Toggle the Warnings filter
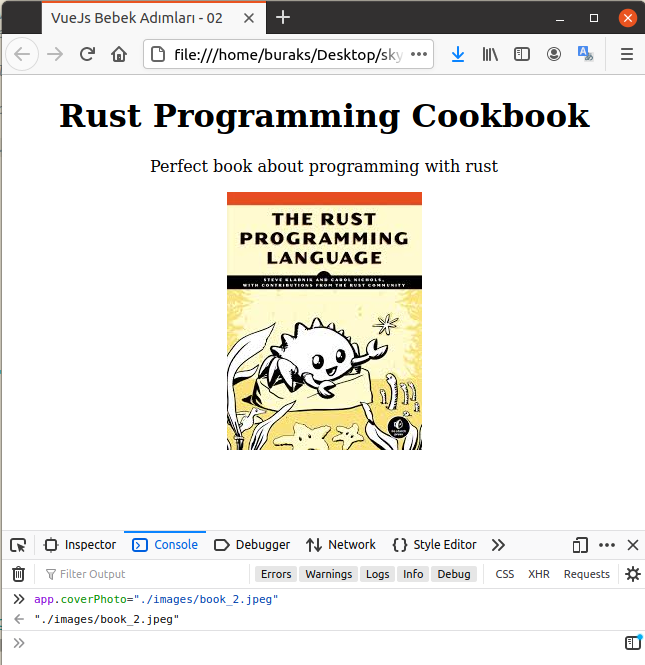645x665 pixels. [x=329, y=574]
